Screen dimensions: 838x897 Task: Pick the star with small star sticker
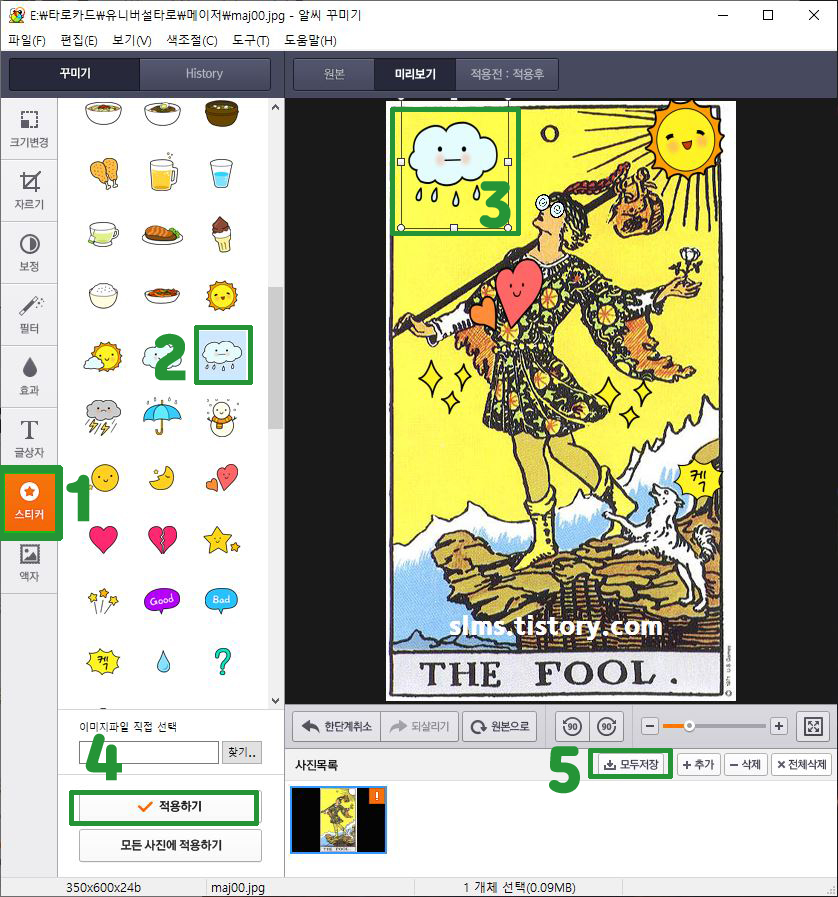(221, 539)
